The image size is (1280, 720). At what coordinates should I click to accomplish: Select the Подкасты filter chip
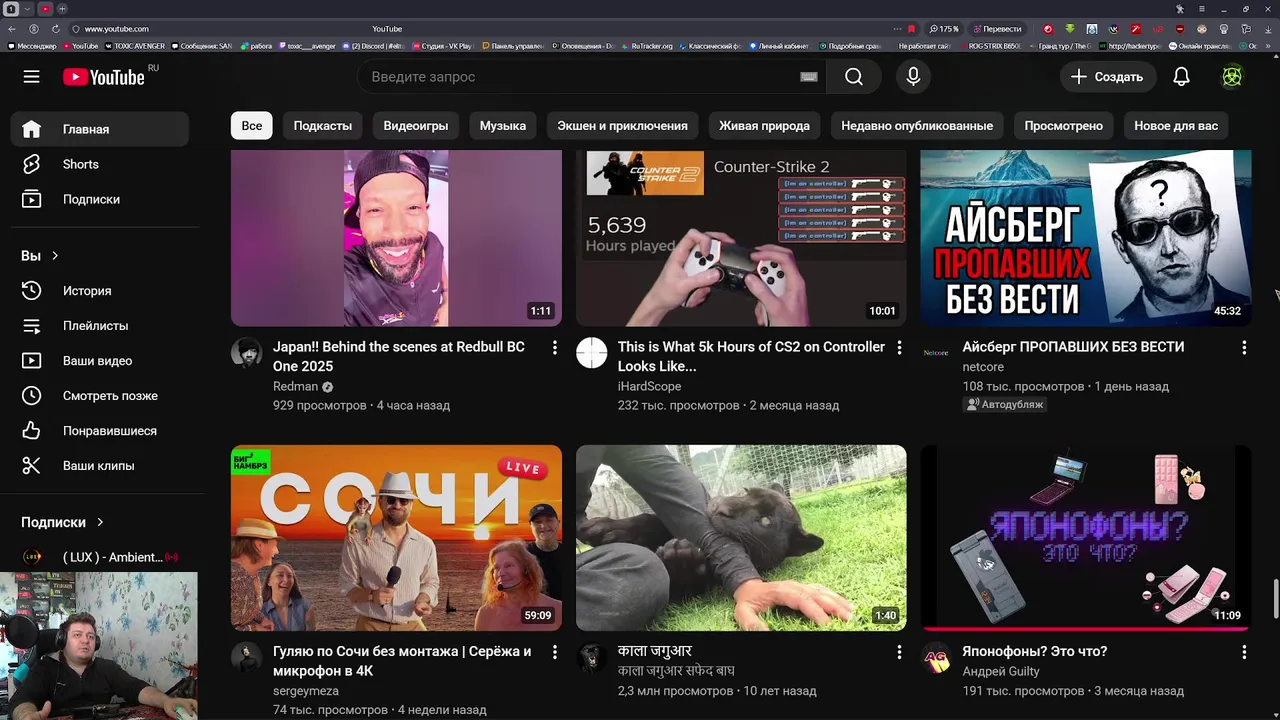coord(323,126)
